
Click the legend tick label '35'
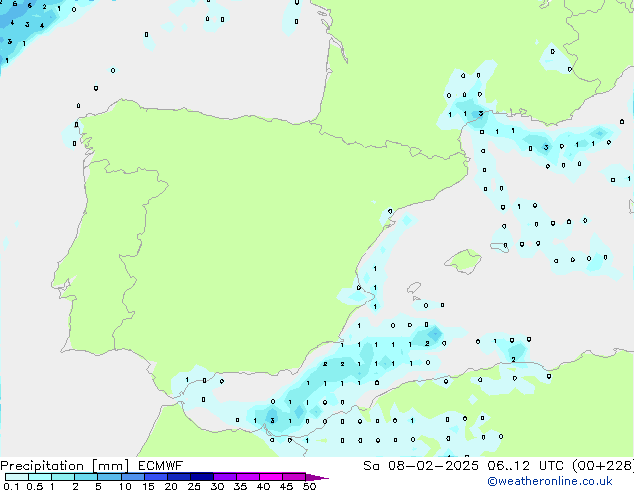pyautogui.click(x=240, y=486)
